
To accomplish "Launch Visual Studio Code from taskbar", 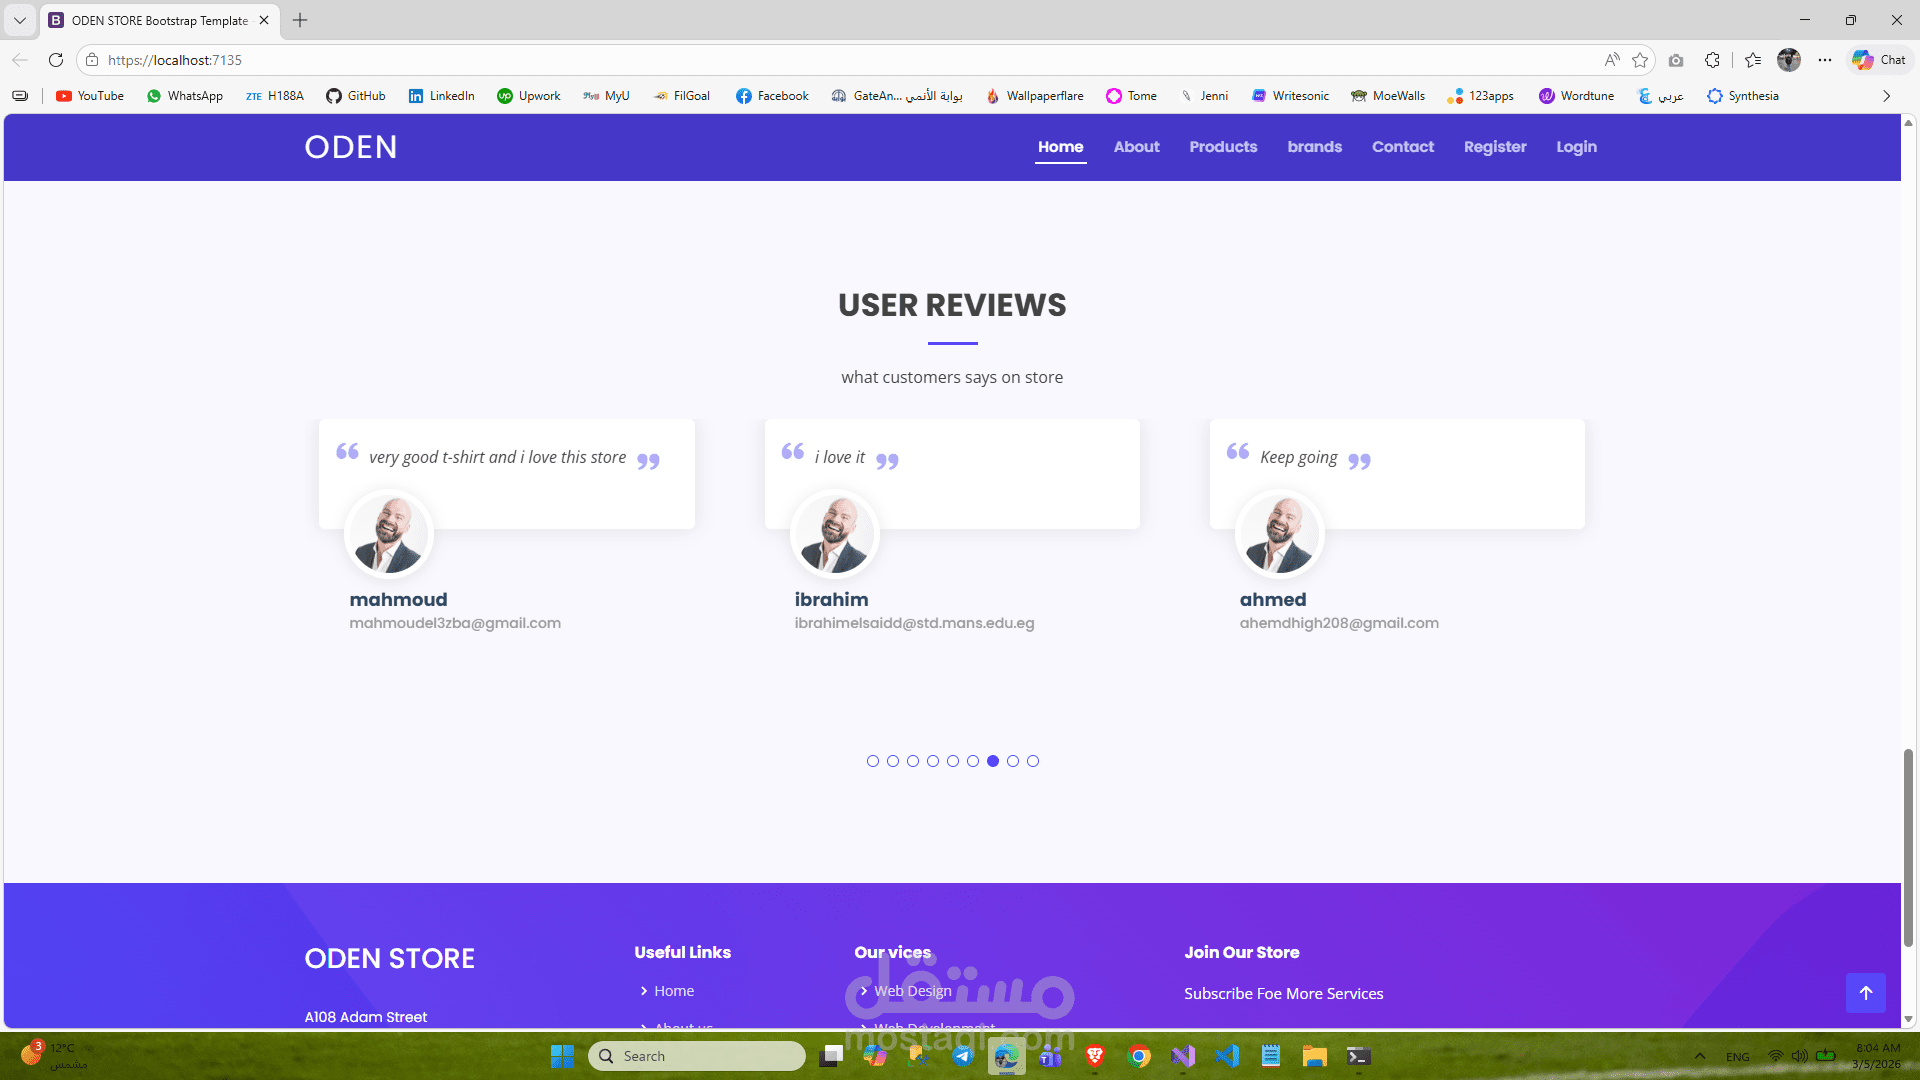I will (x=1227, y=1056).
